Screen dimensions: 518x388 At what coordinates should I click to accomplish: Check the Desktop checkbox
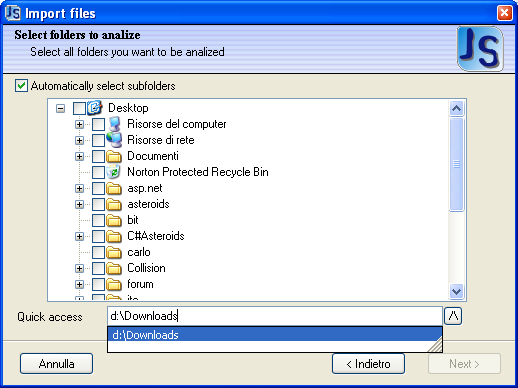79,108
